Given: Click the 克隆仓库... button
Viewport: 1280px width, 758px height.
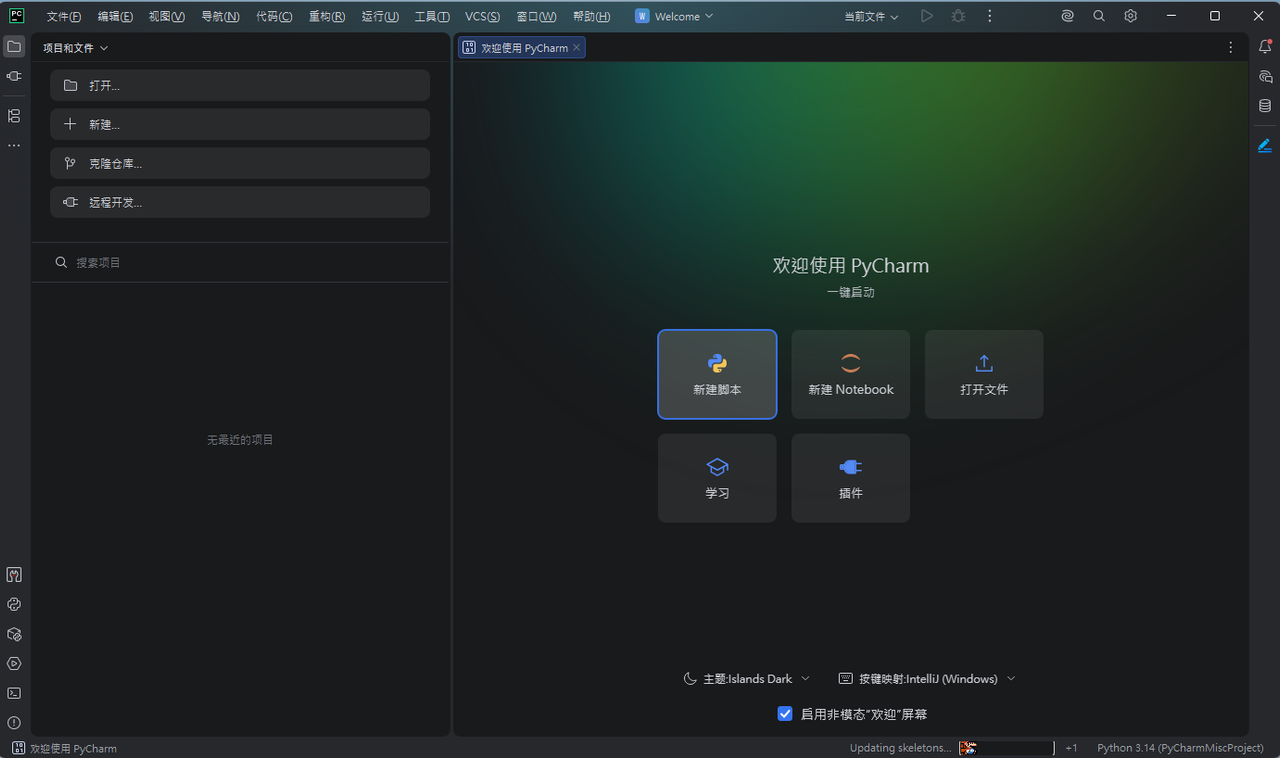Looking at the screenshot, I should [240, 163].
